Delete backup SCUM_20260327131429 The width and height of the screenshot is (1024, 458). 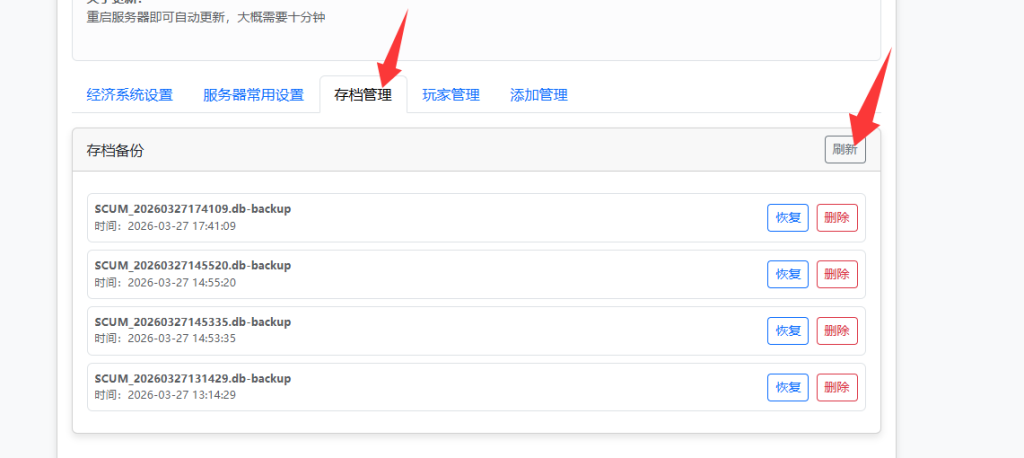(x=837, y=387)
